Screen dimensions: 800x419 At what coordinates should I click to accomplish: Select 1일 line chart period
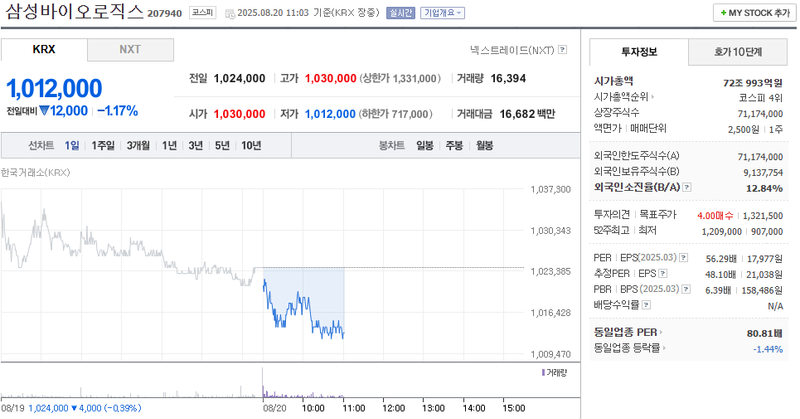[x=72, y=145]
